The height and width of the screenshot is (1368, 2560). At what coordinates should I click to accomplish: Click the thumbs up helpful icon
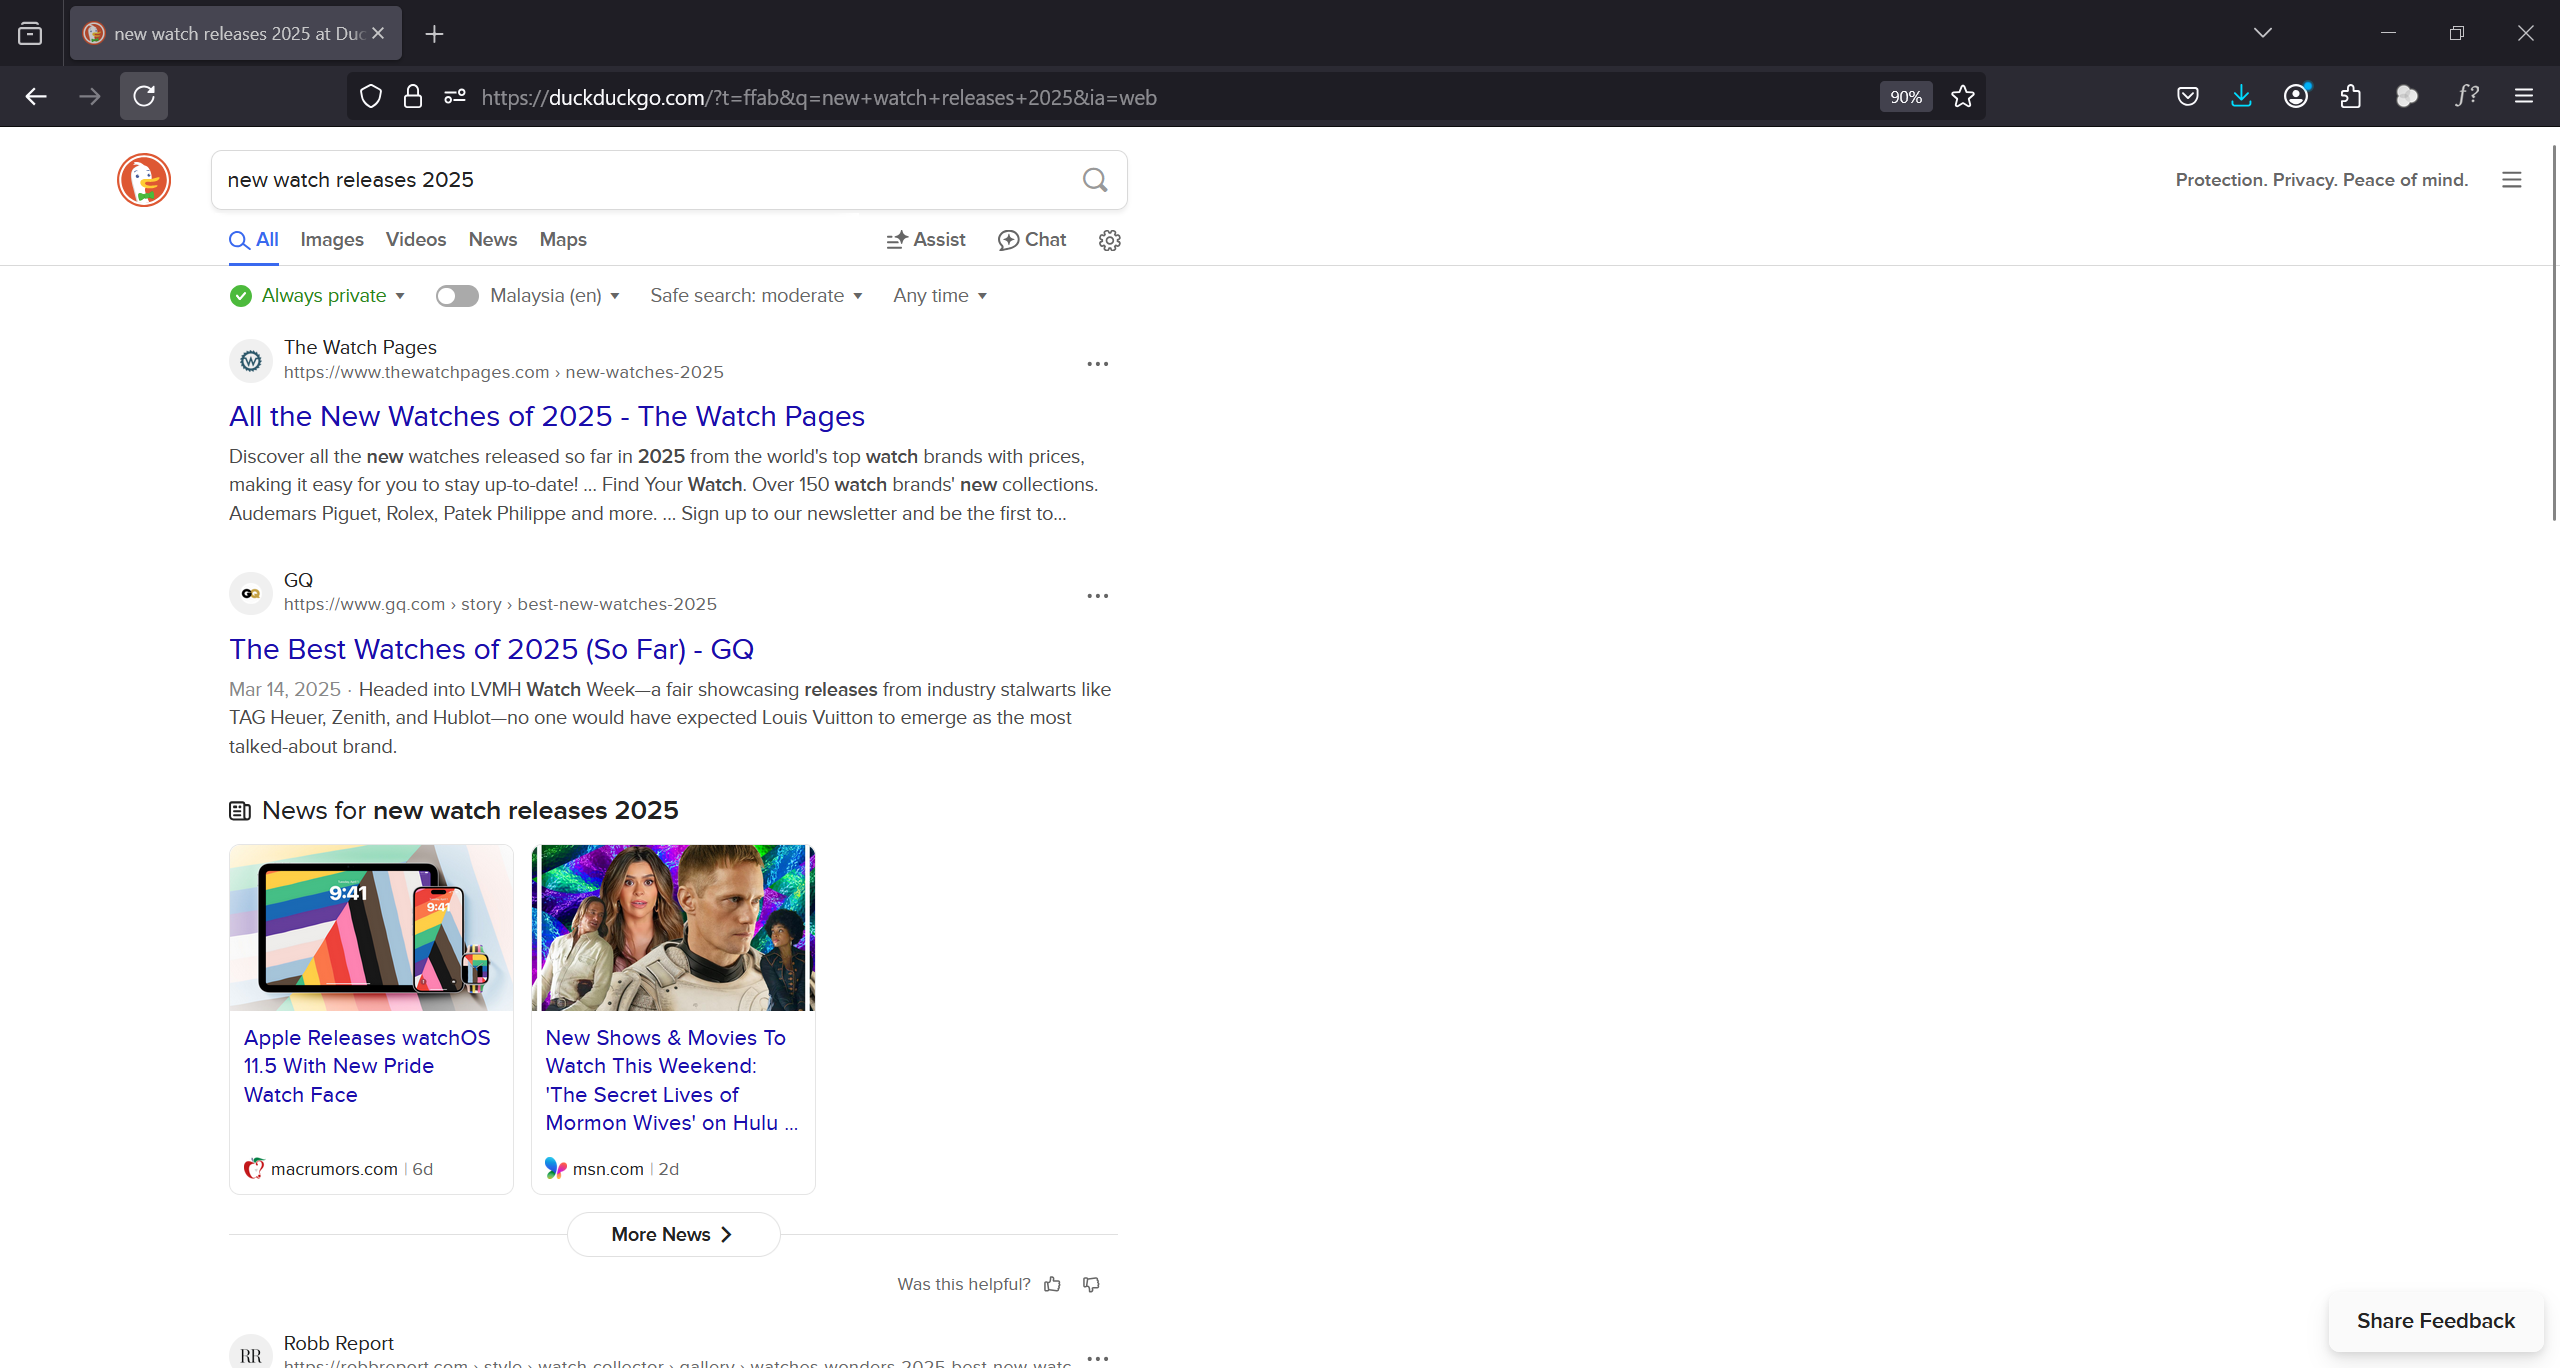point(1052,1284)
